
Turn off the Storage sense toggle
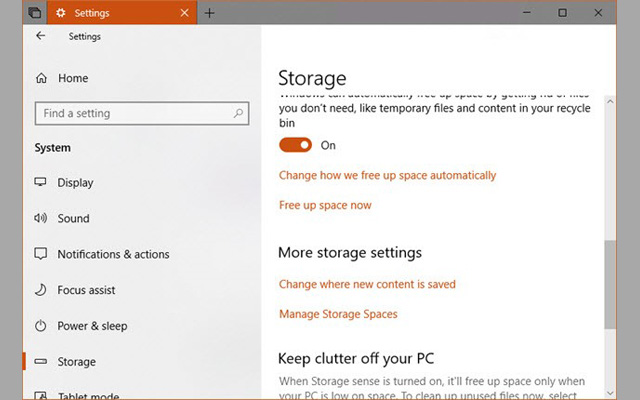click(x=295, y=145)
